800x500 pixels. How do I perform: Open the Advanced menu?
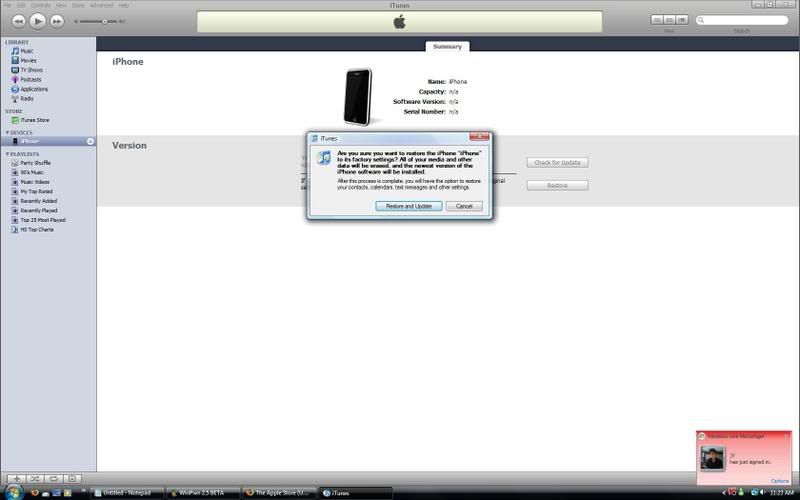click(101, 5)
